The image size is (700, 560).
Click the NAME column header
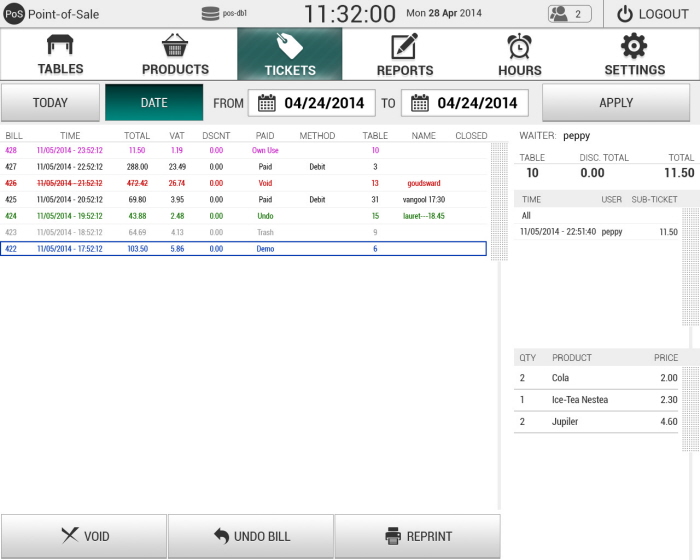pos(423,136)
